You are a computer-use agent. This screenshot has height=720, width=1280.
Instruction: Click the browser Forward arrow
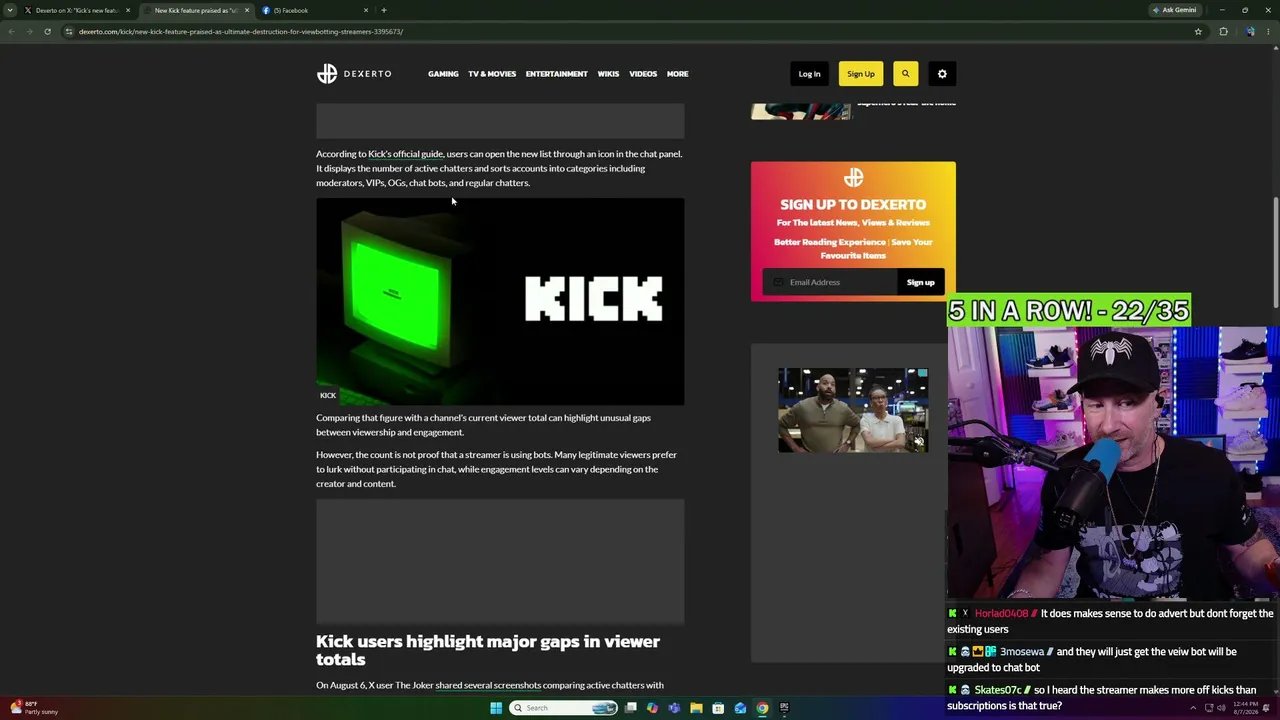click(29, 31)
